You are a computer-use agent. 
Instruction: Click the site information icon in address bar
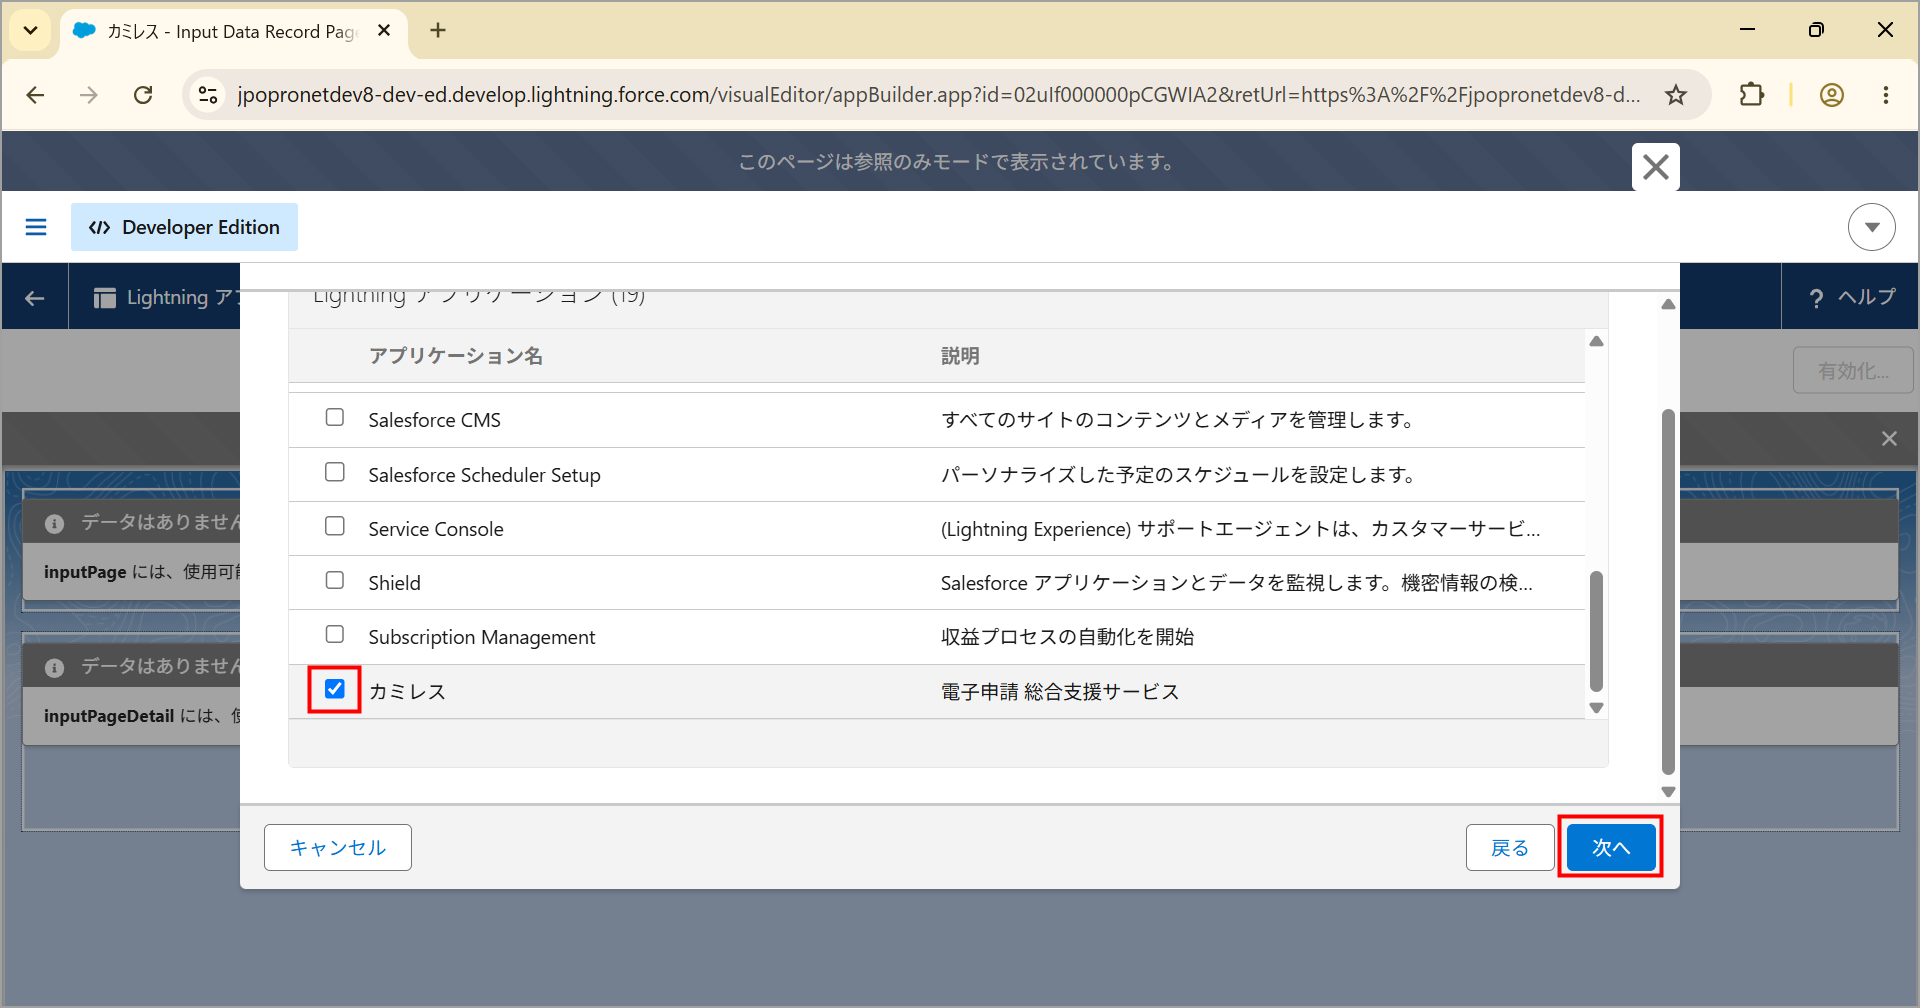point(208,95)
